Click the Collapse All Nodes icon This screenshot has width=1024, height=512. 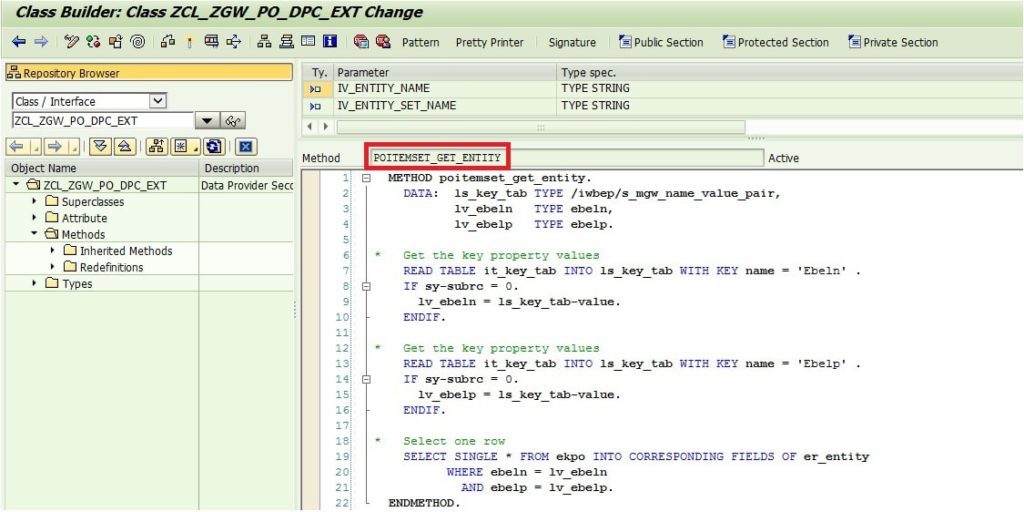(x=125, y=146)
